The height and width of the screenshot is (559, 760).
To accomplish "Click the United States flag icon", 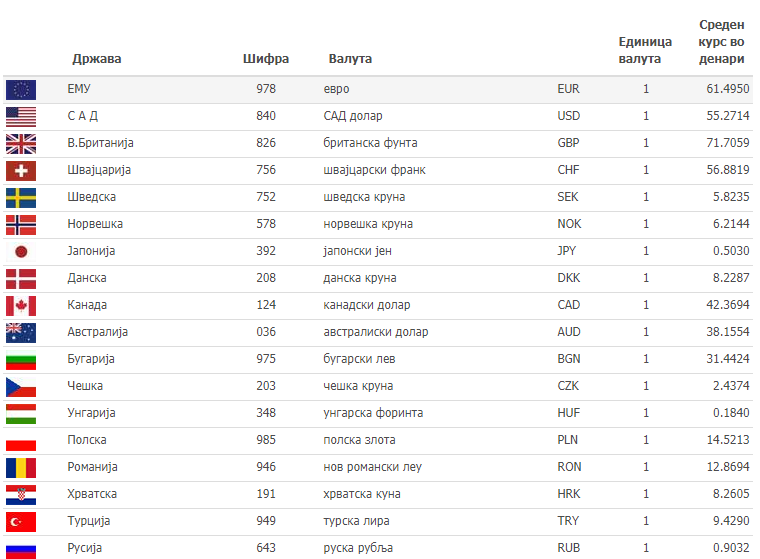I will tap(21, 117).
